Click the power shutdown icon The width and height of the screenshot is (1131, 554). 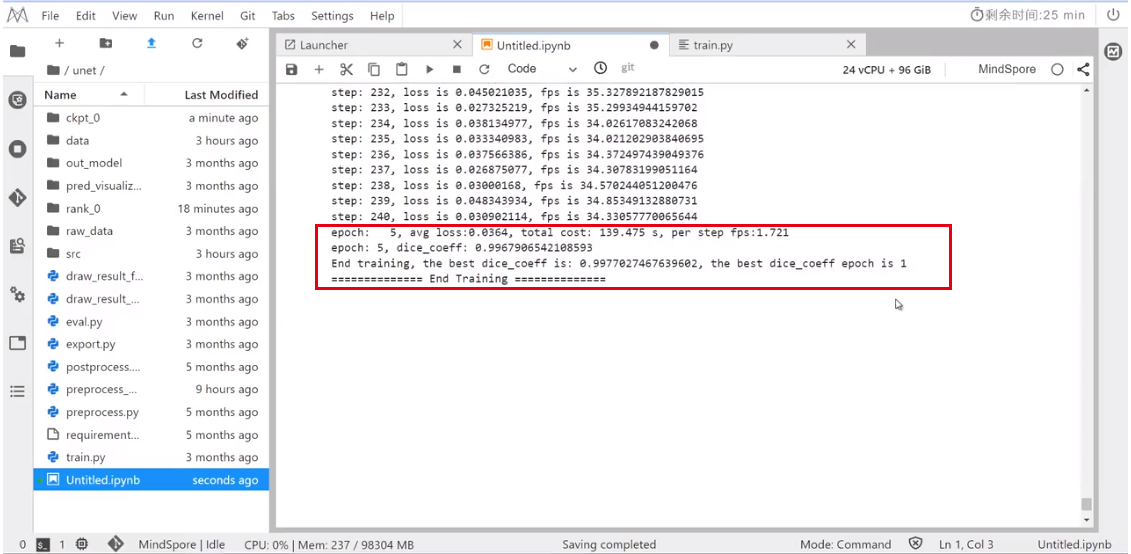(x=1112, y=14)
